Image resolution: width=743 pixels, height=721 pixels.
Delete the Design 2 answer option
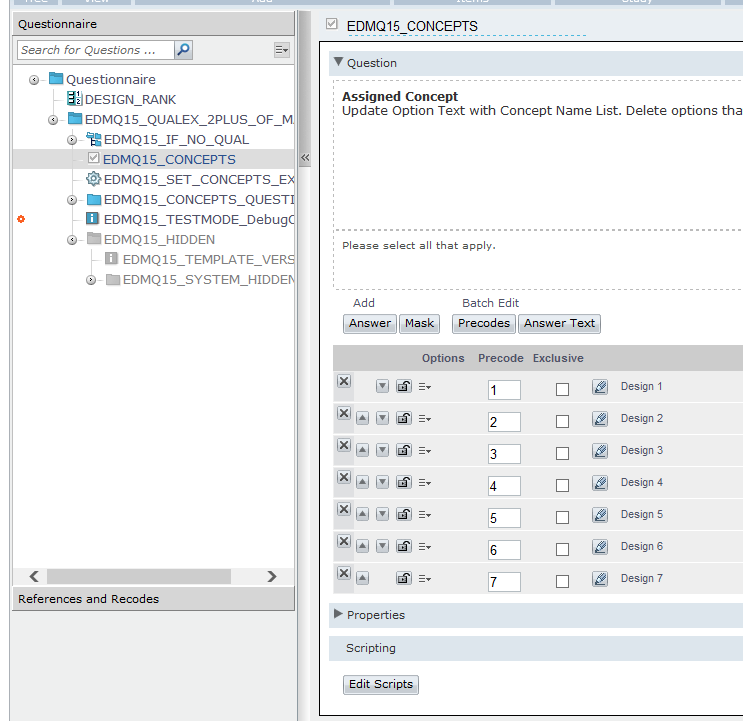[x=344, y=413]
